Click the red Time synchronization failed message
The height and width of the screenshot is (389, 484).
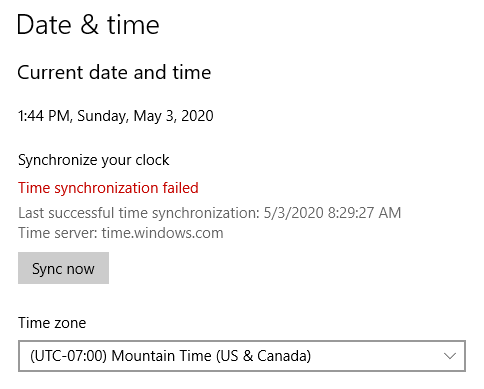[x=108, y=188]
